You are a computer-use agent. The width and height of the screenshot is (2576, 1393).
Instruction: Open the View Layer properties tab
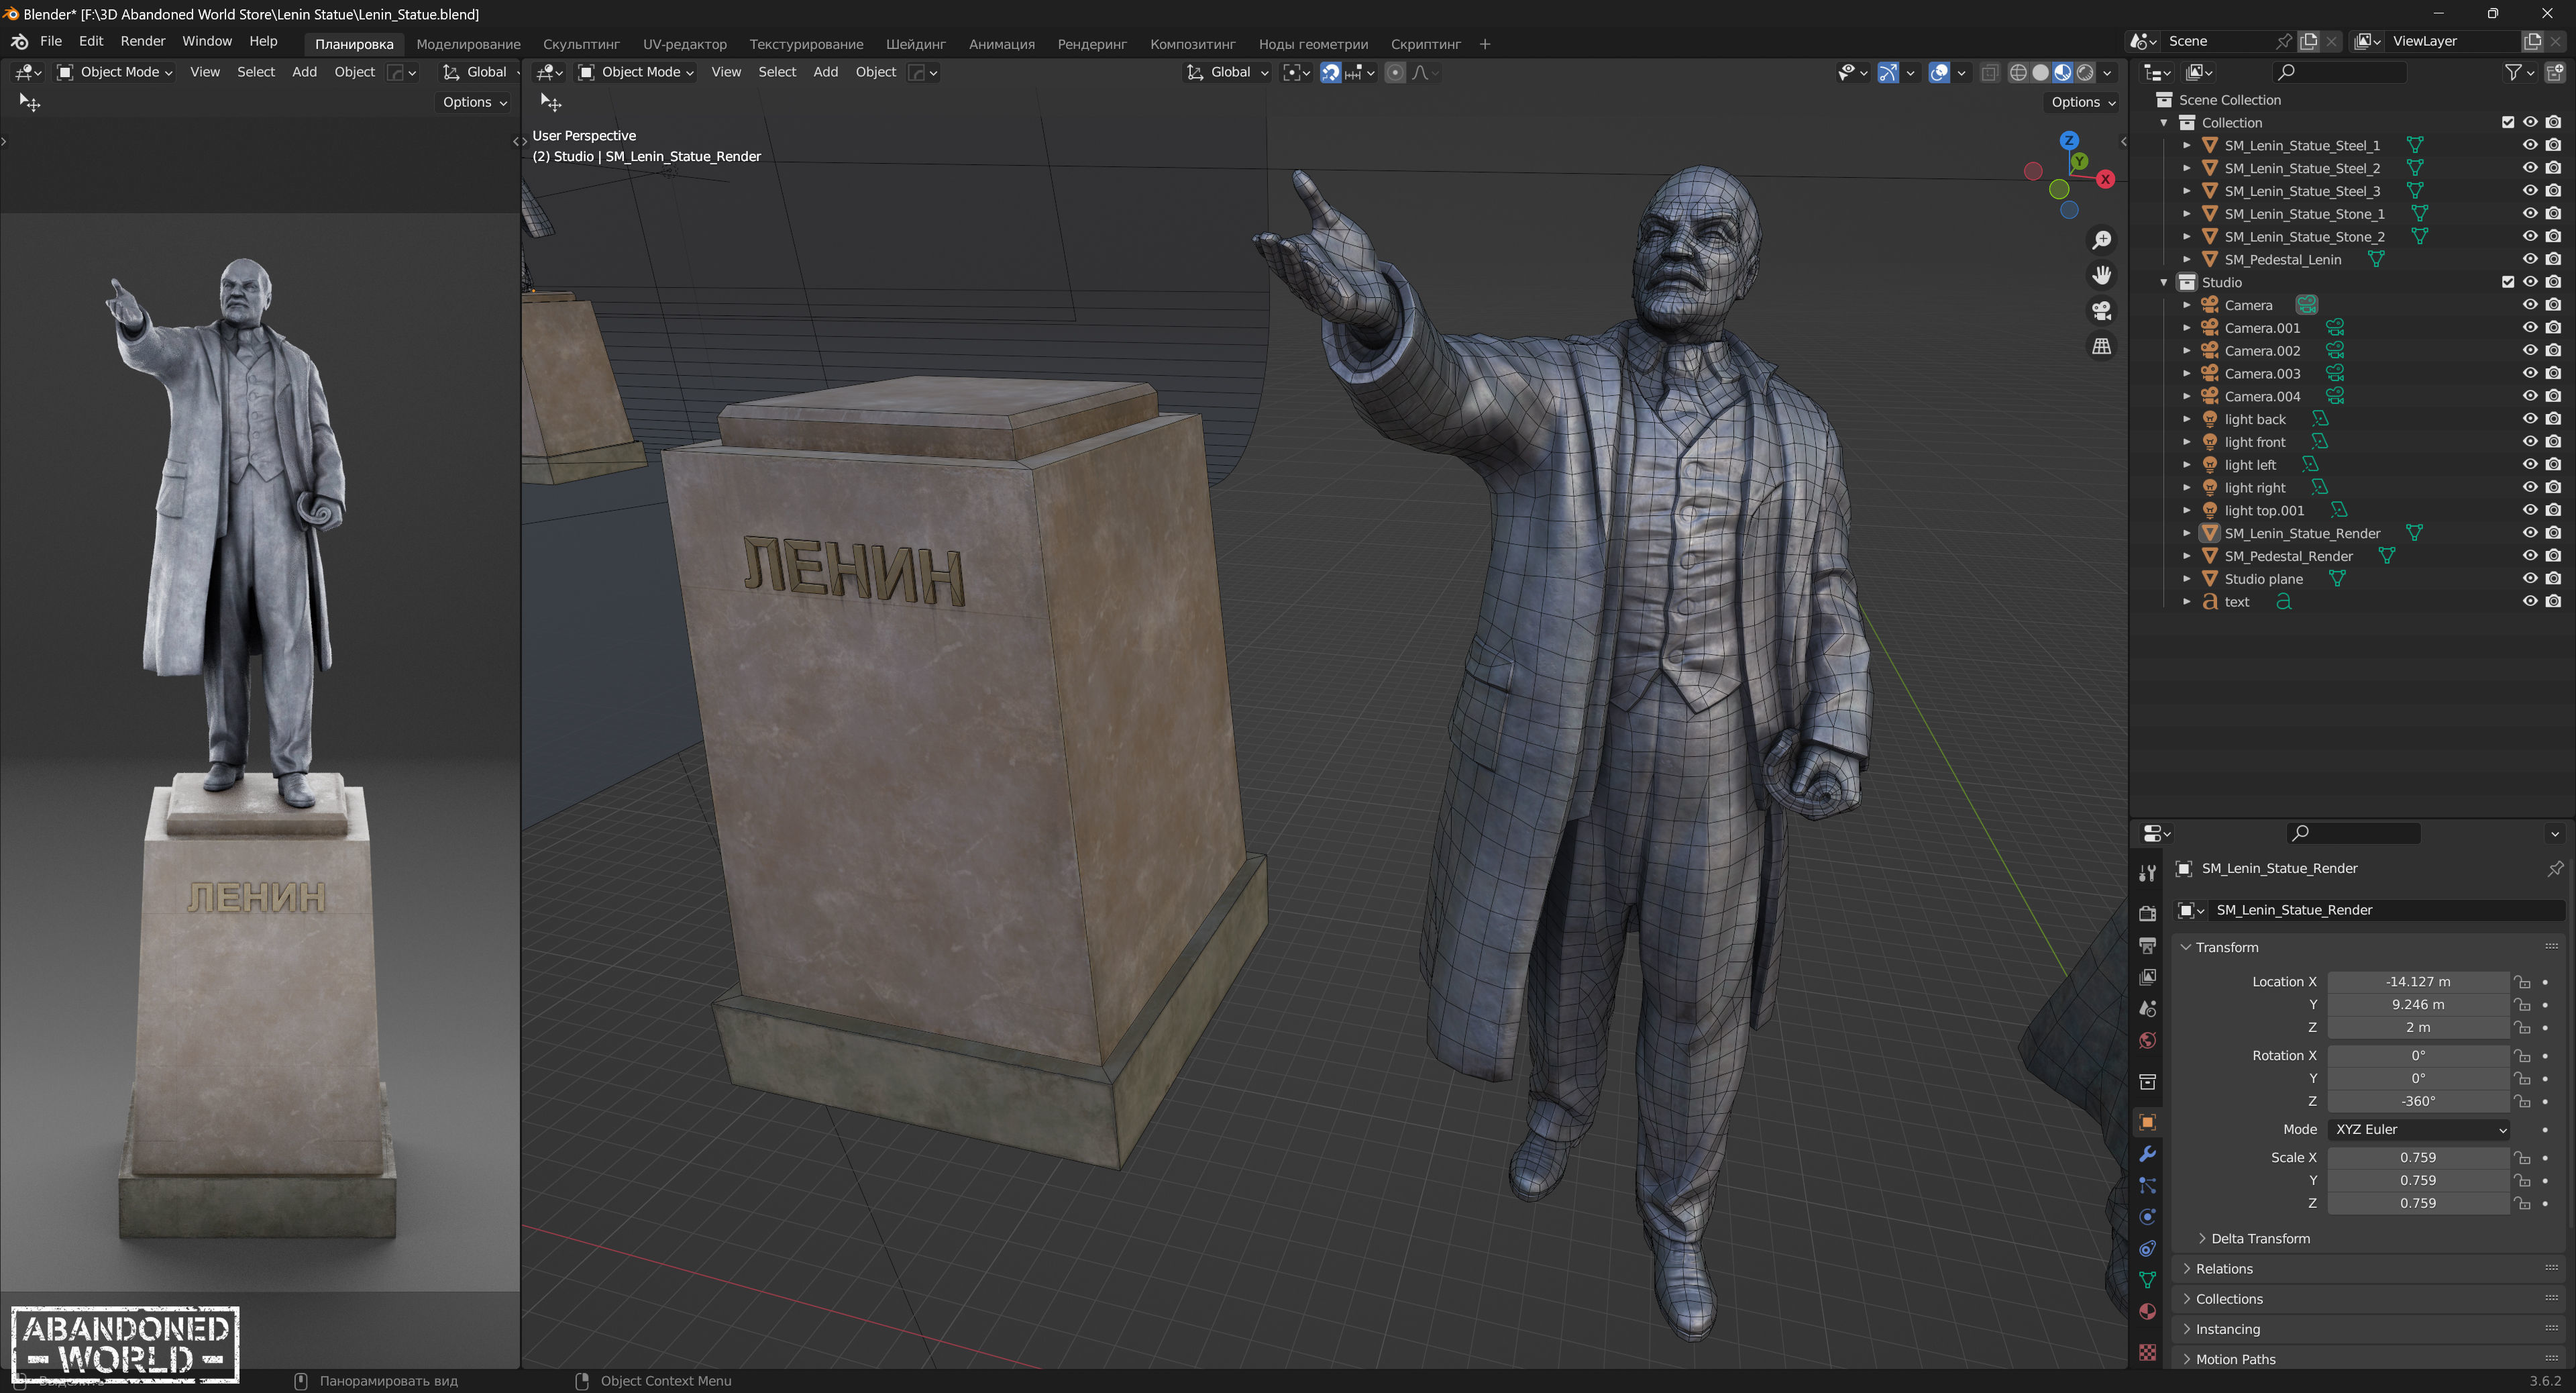tap(2147, 976)
